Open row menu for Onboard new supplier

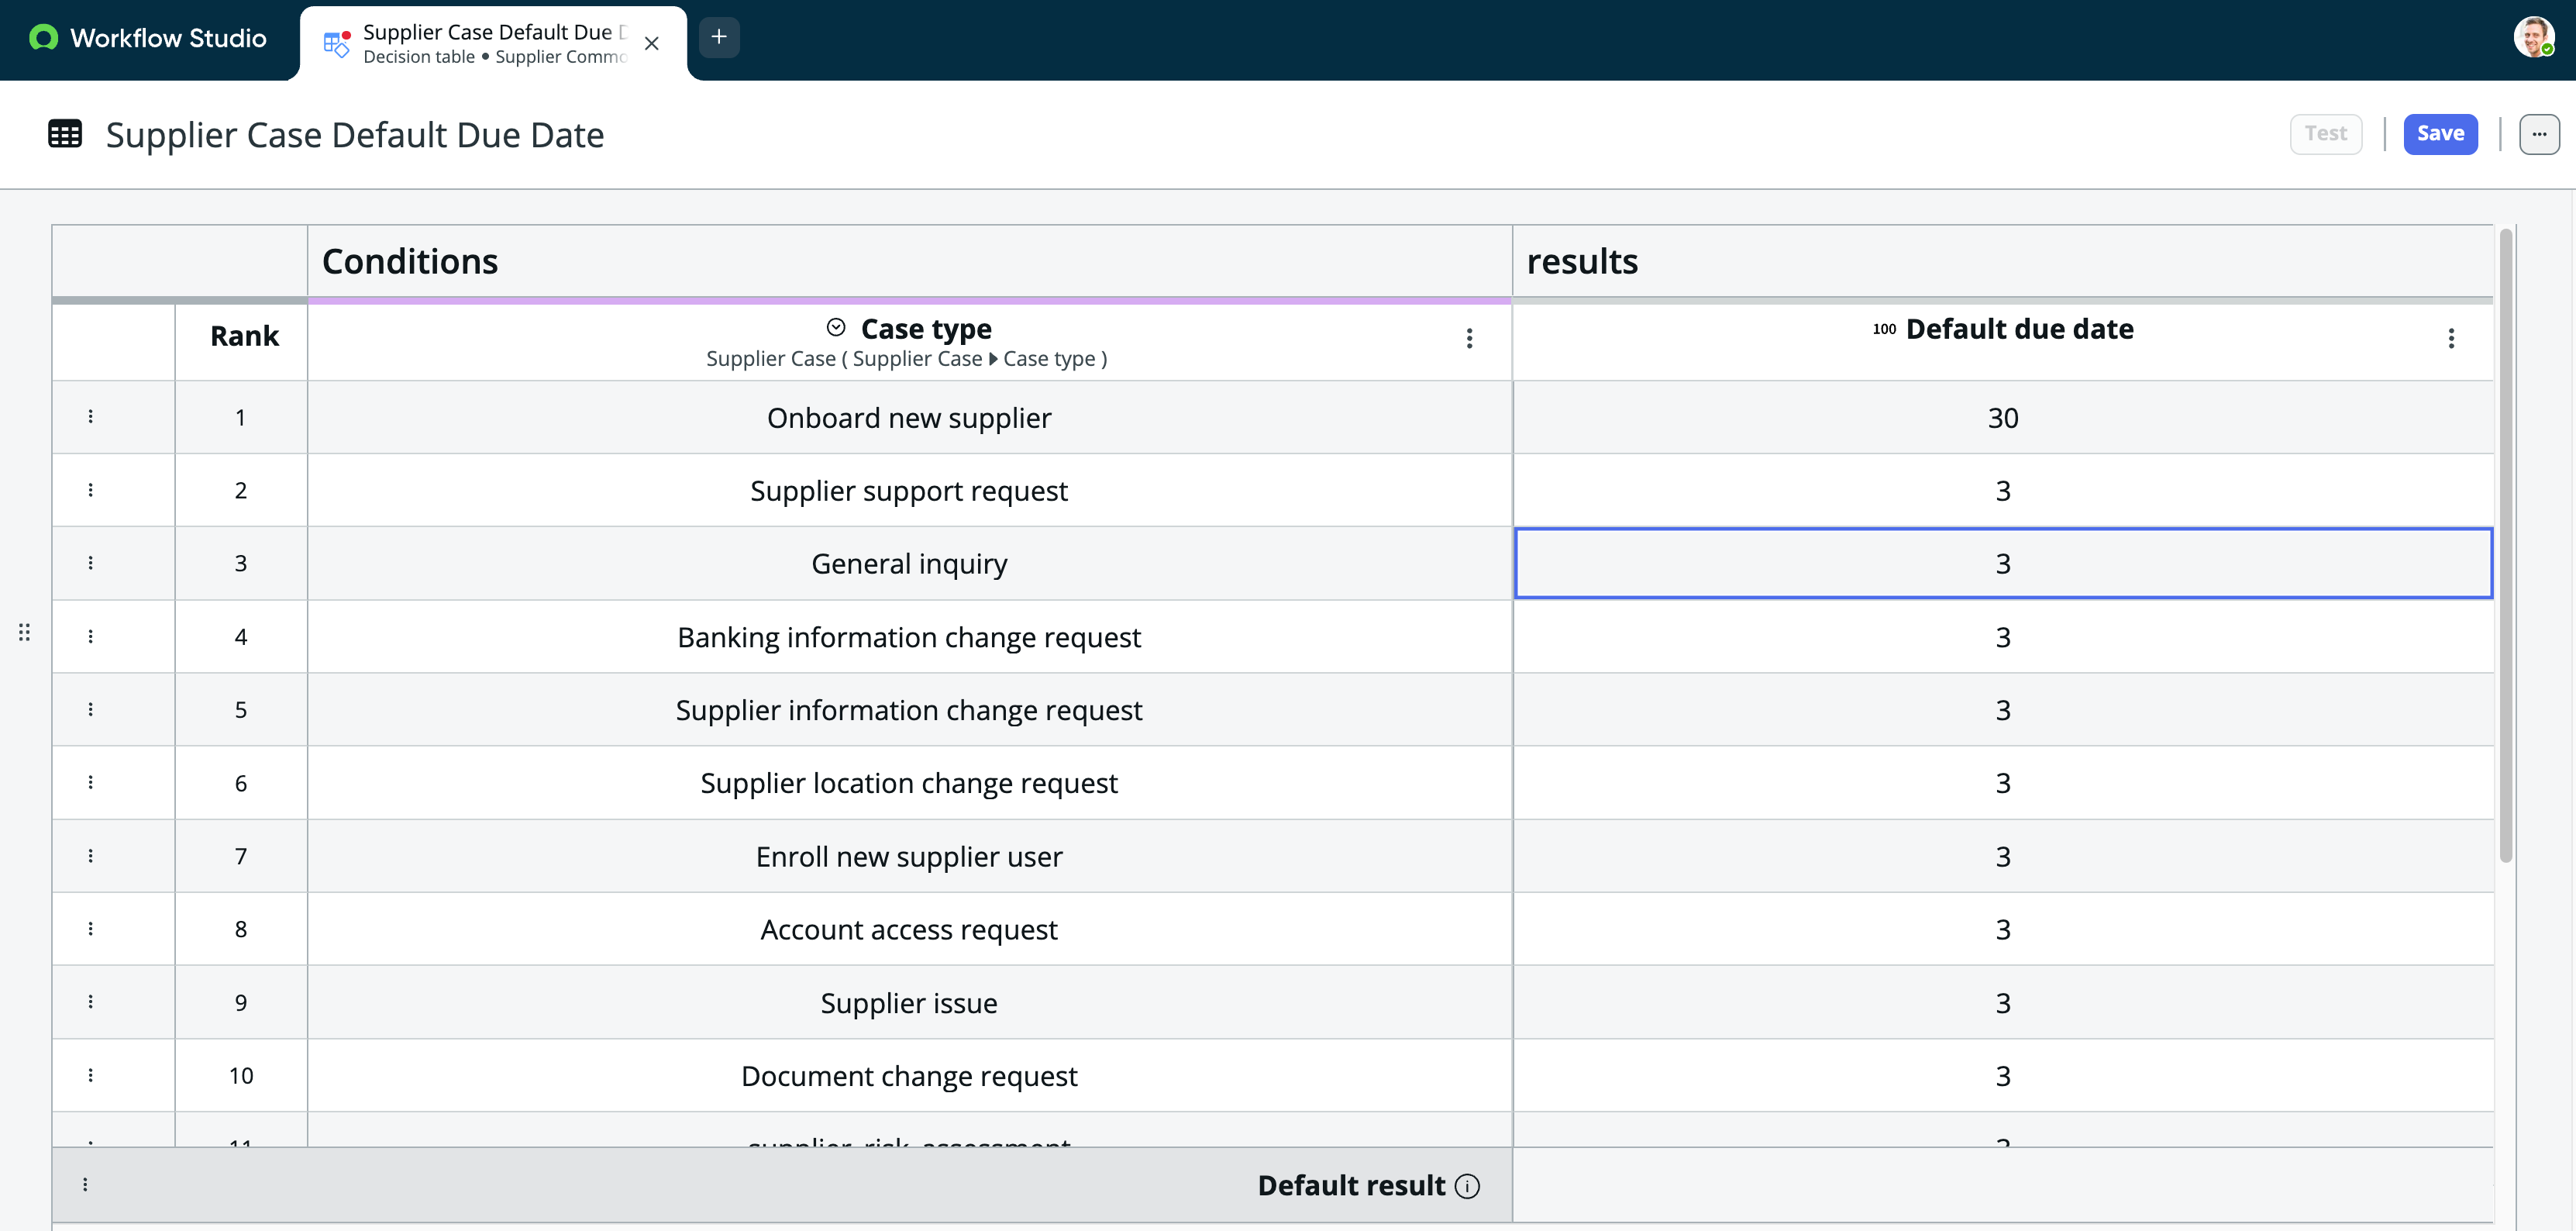pyautogui.click(x=90, y=417)
